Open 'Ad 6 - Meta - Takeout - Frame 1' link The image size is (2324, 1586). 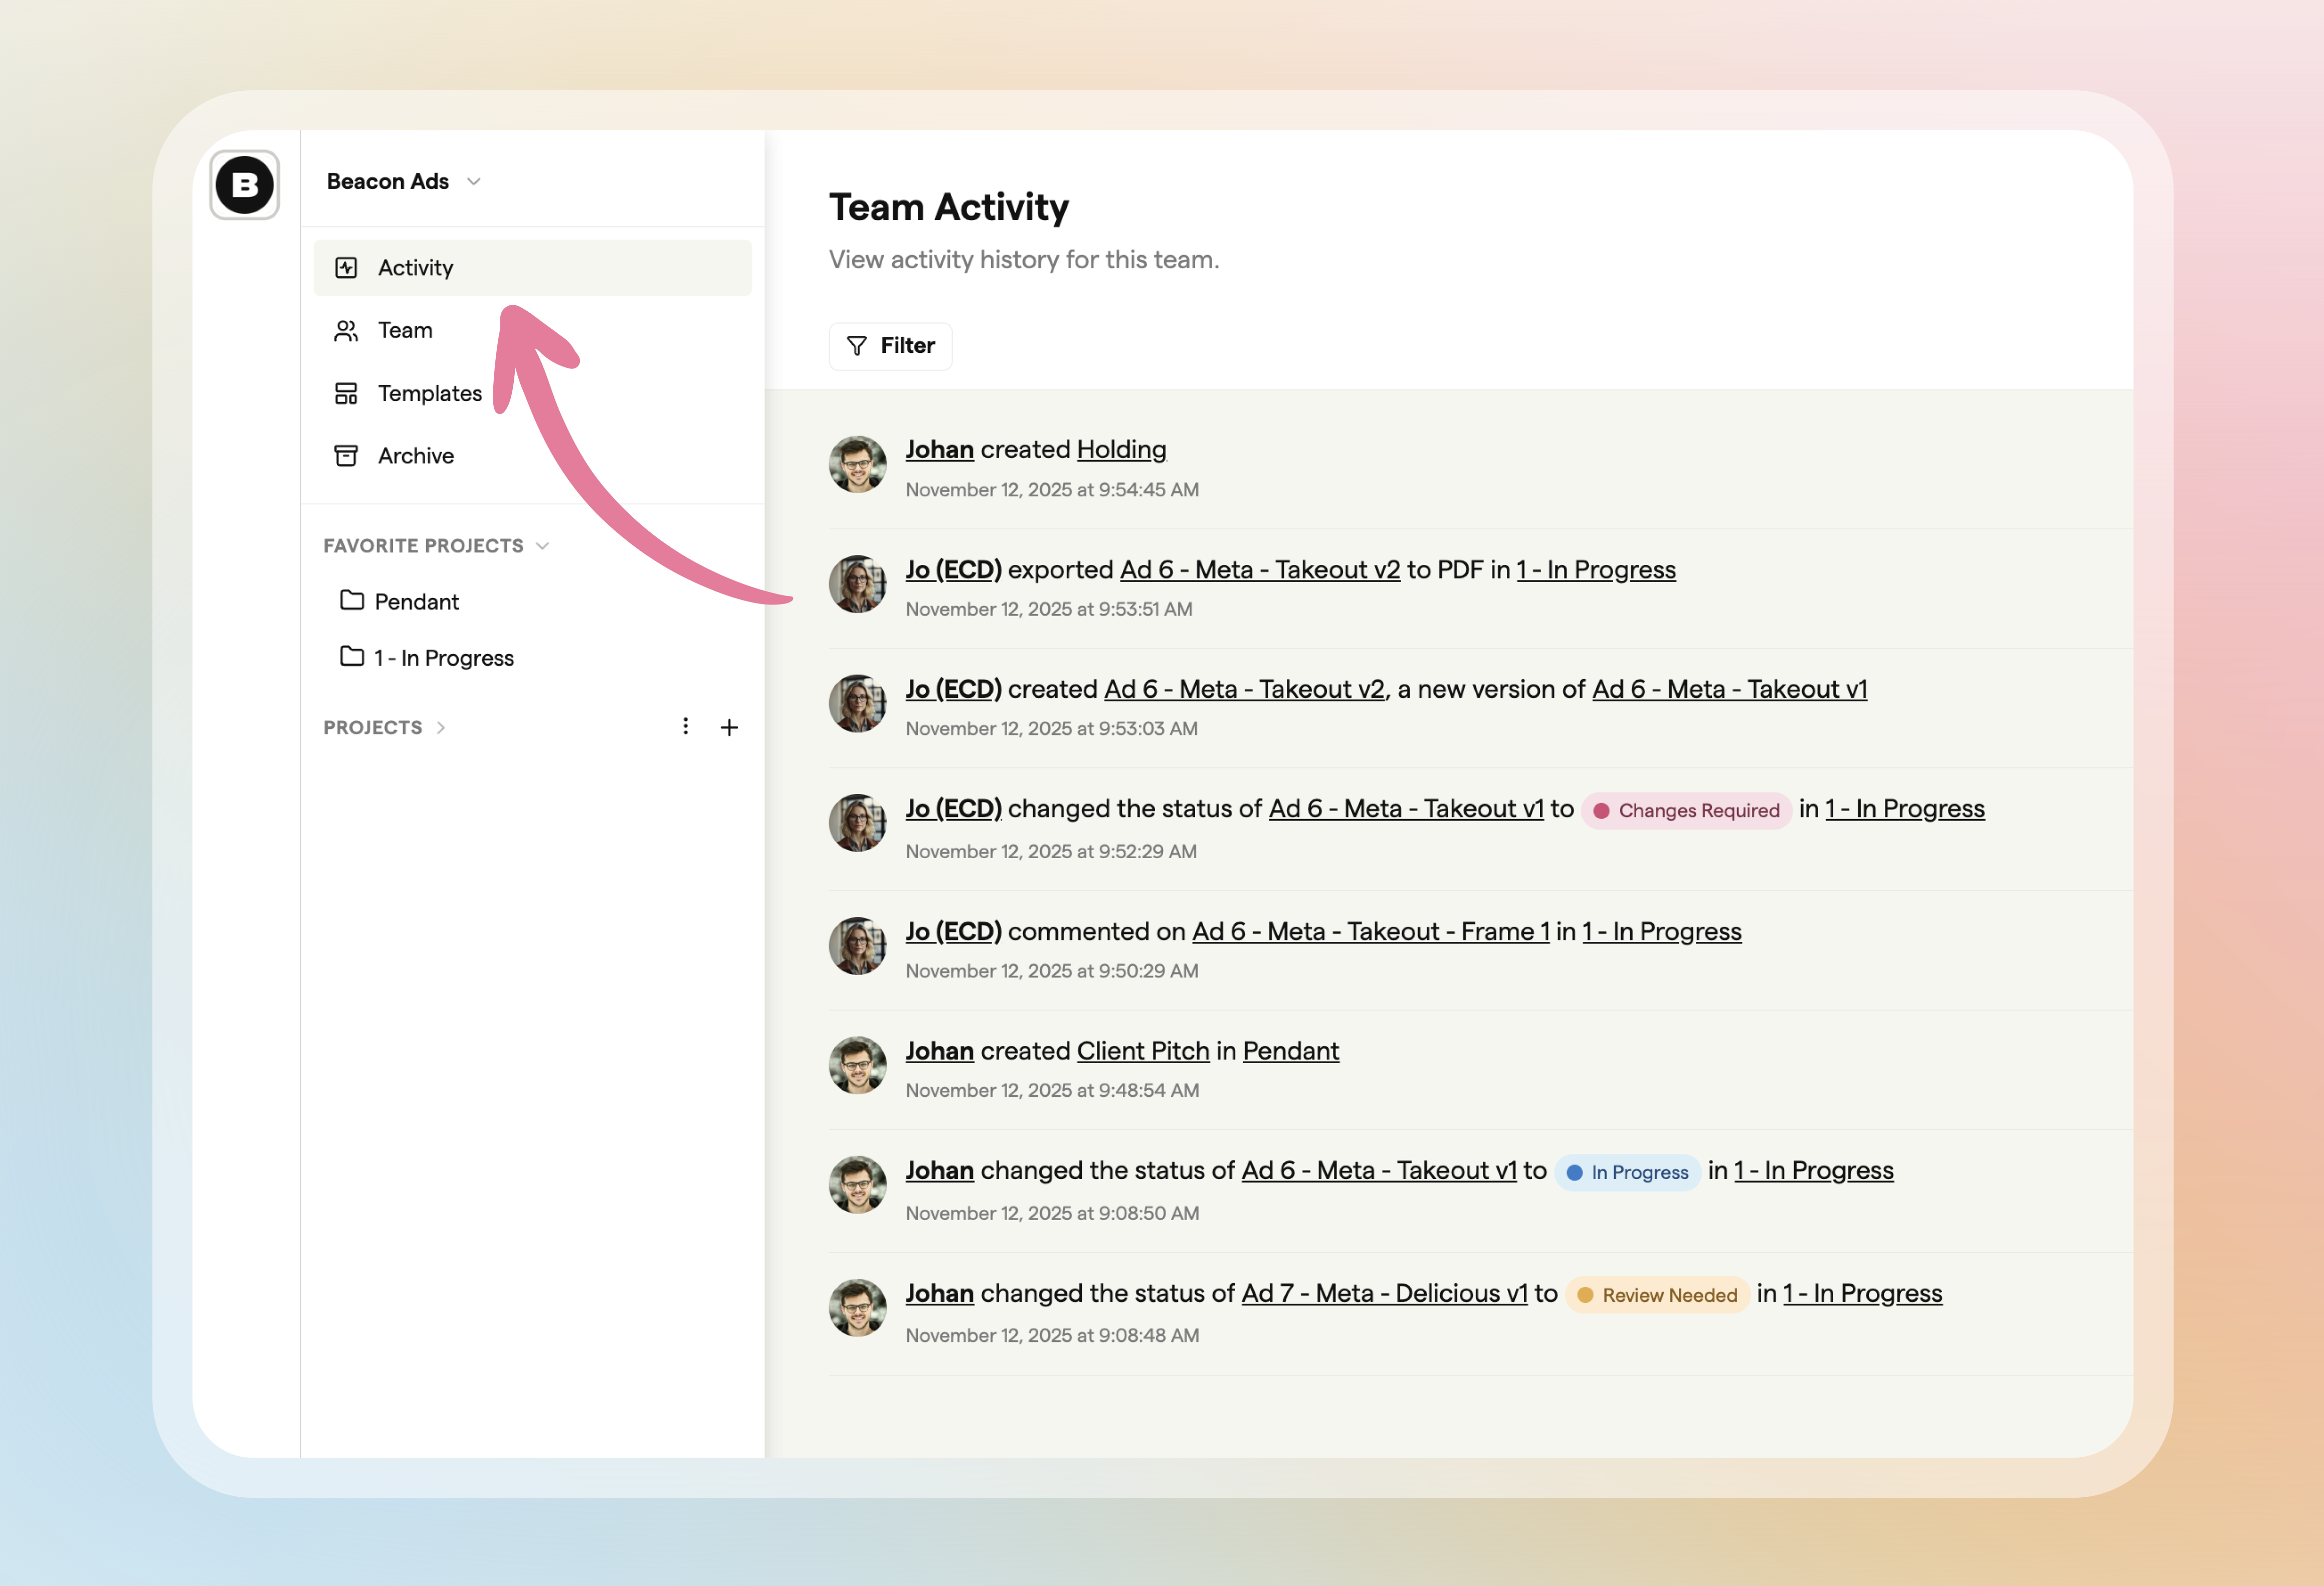pos(1370,931)
